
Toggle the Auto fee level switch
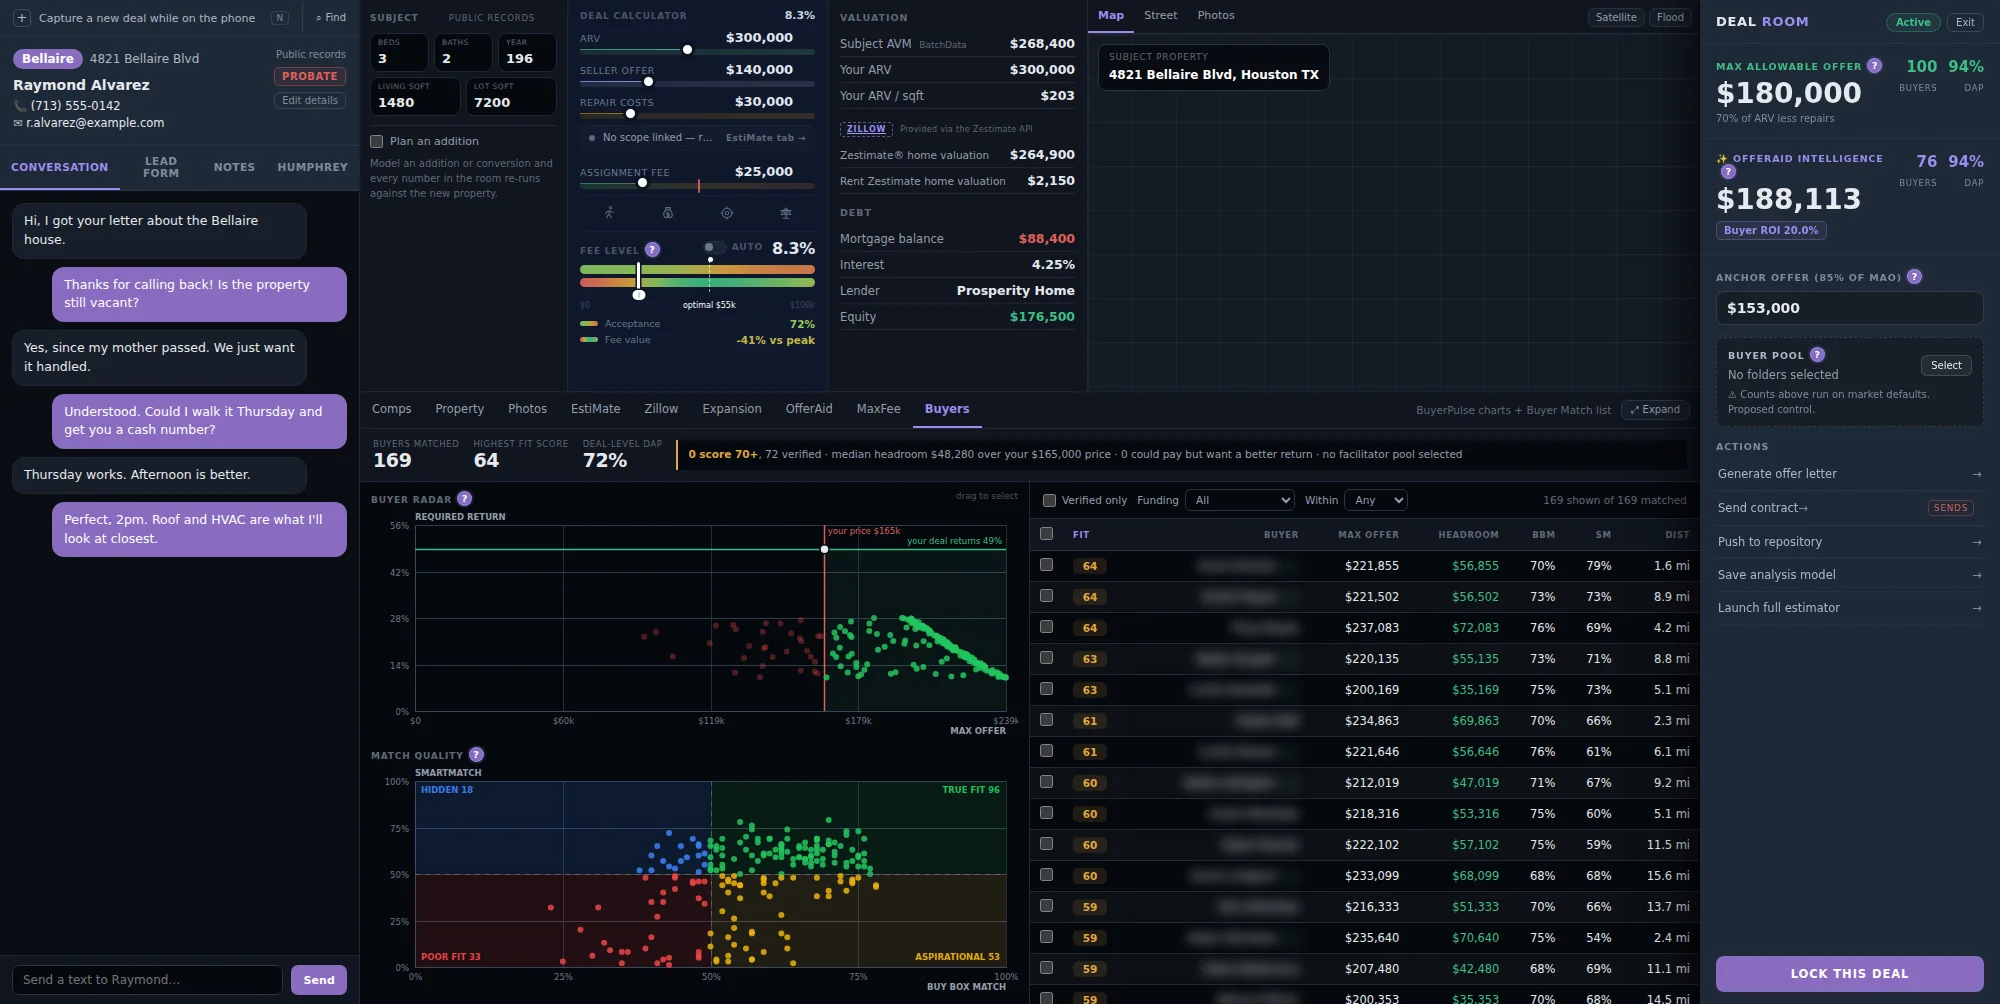[x=714, y=247]
